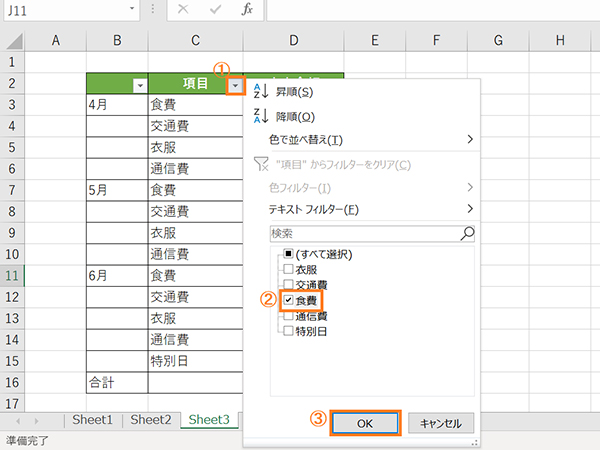Click the Z-to-A descending sort icon
600x450 pixels.
click(261, 116)
